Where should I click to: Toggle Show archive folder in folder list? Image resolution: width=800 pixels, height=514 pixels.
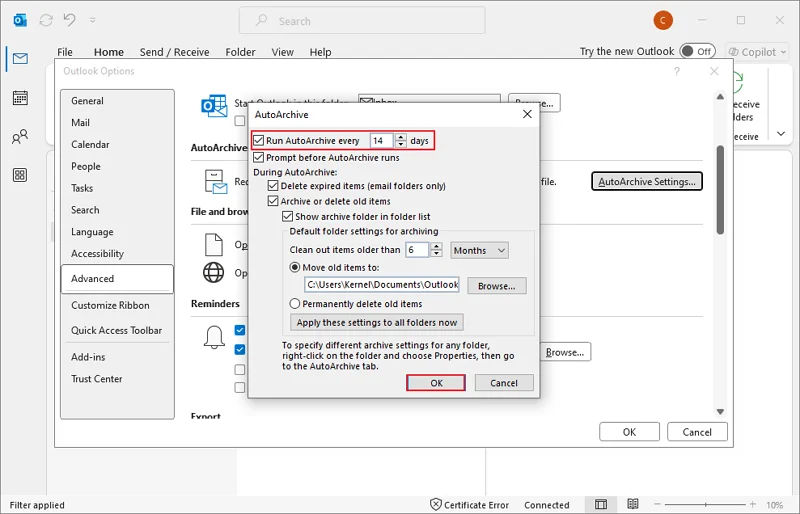point(288,216)
